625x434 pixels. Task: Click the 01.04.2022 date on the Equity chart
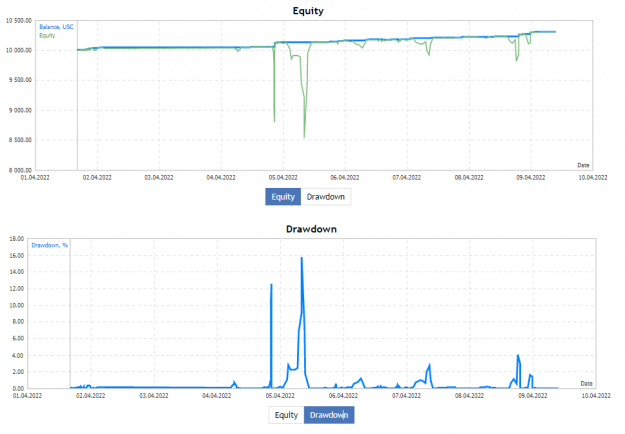tap(35, 178)
